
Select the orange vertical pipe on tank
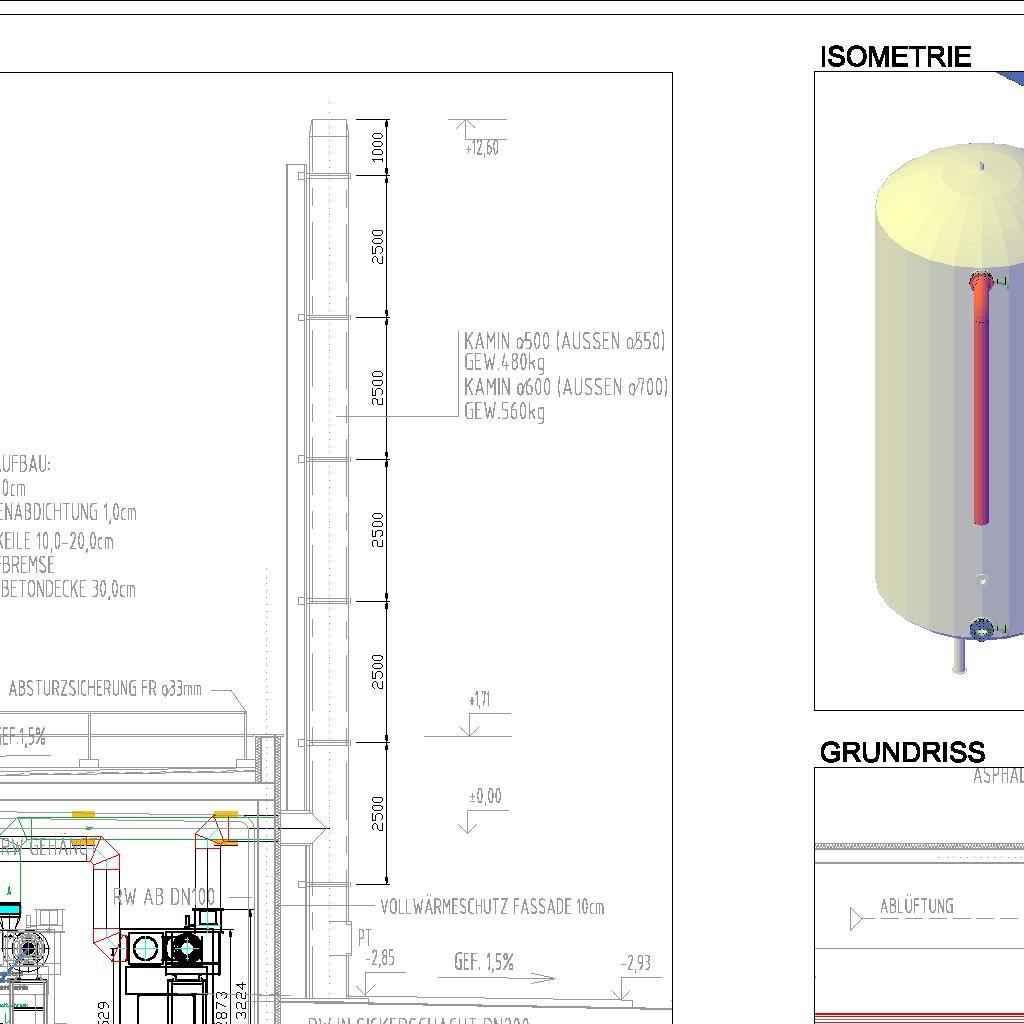981,420
